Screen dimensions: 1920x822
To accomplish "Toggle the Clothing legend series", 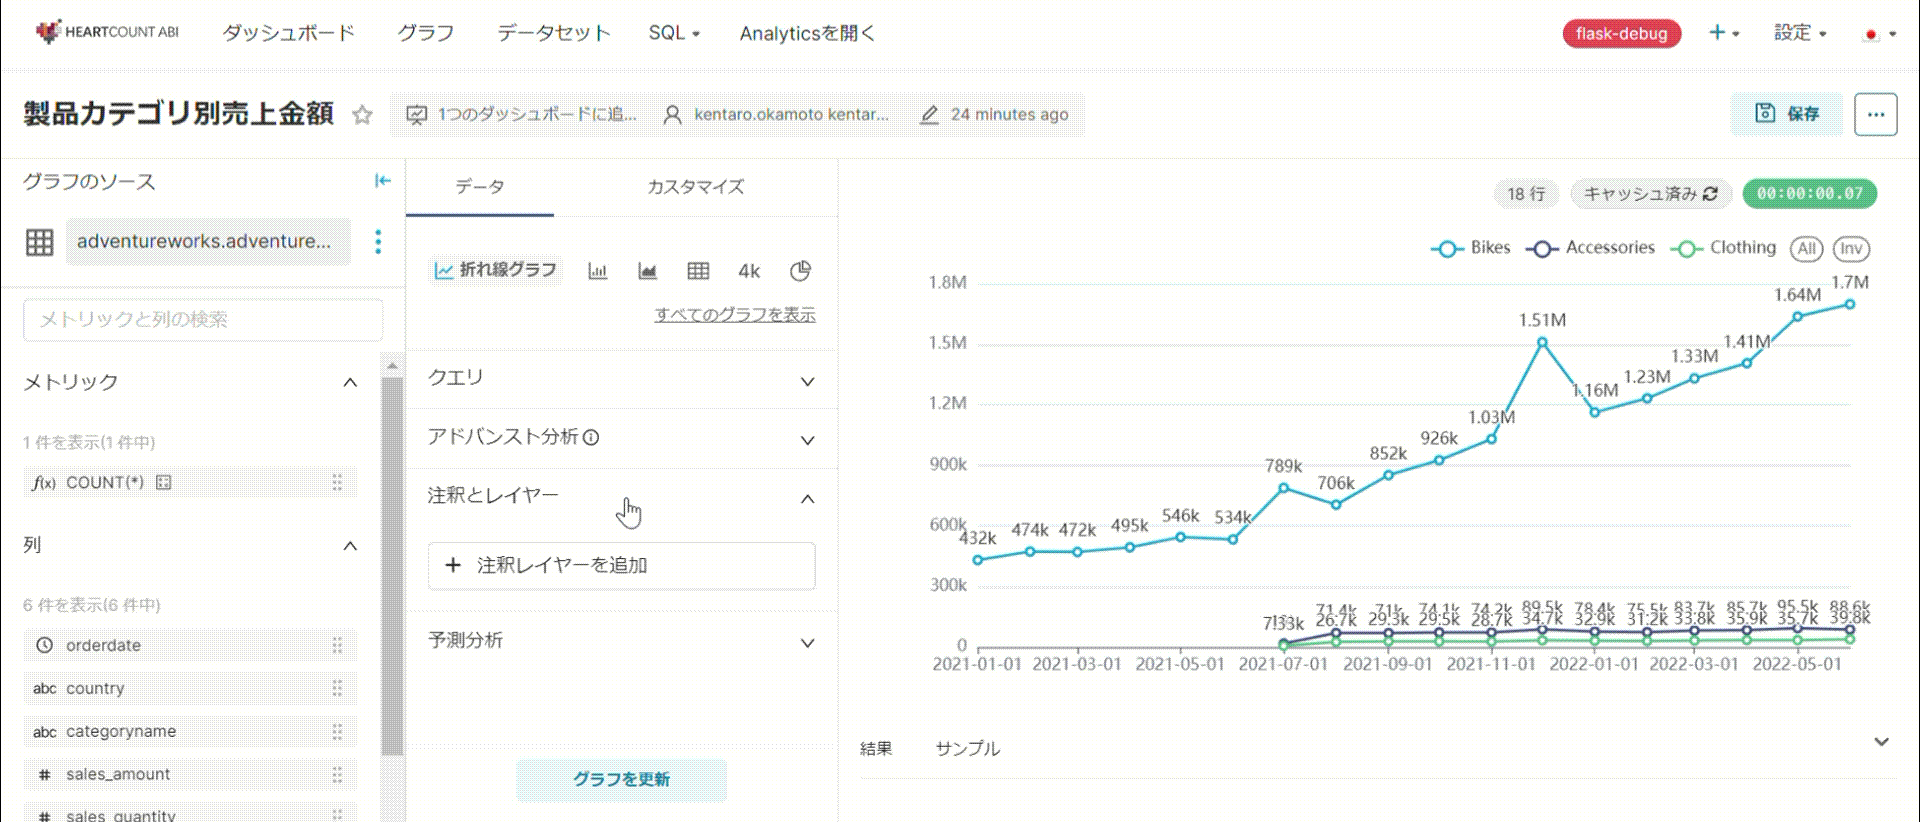I will point(1724,248).
